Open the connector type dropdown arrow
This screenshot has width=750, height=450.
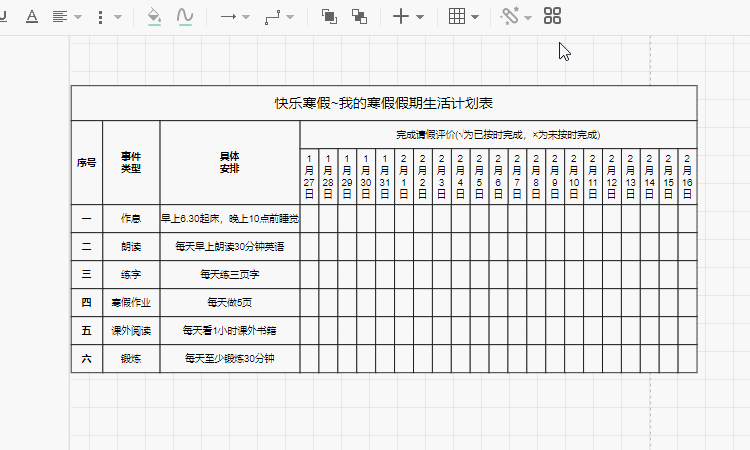click(x=290, y=17)
